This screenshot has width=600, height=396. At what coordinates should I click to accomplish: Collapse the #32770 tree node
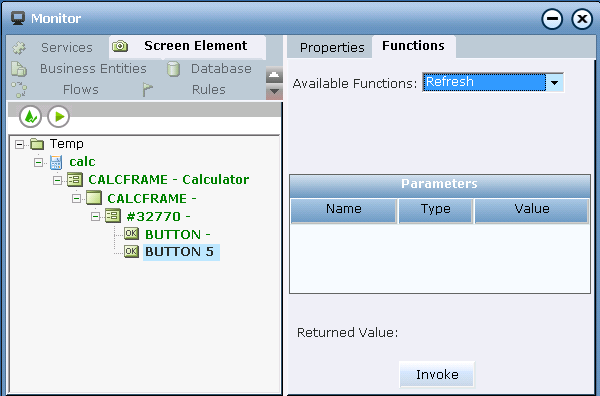pos(95,217)
